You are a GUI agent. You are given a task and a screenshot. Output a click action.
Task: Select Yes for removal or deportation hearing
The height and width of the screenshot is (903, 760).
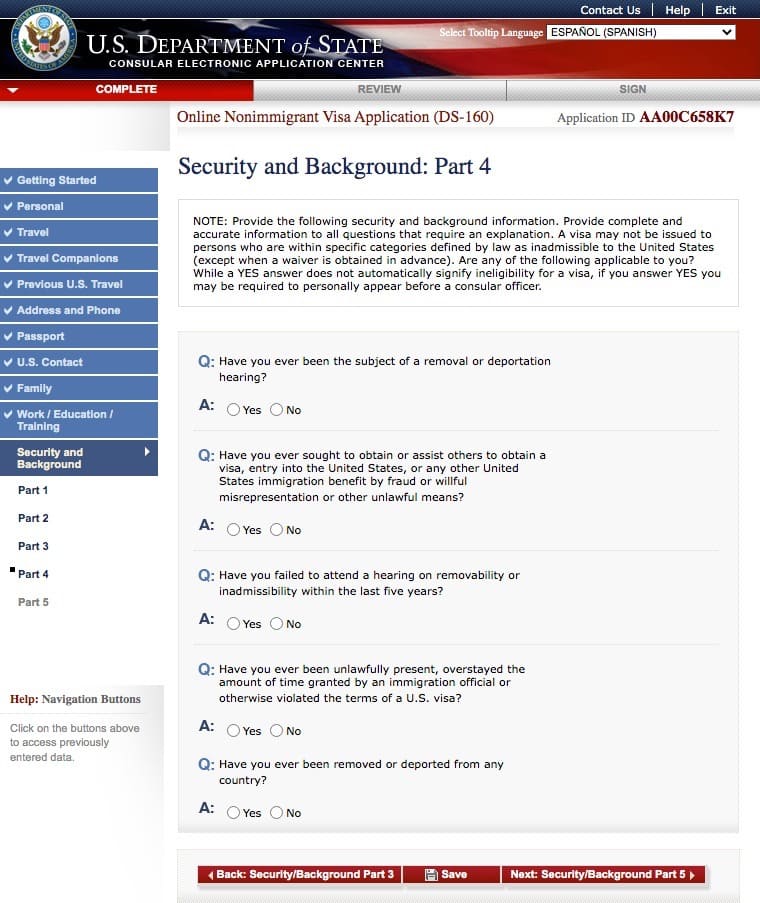pyautogui.click(x=233, y=410)
